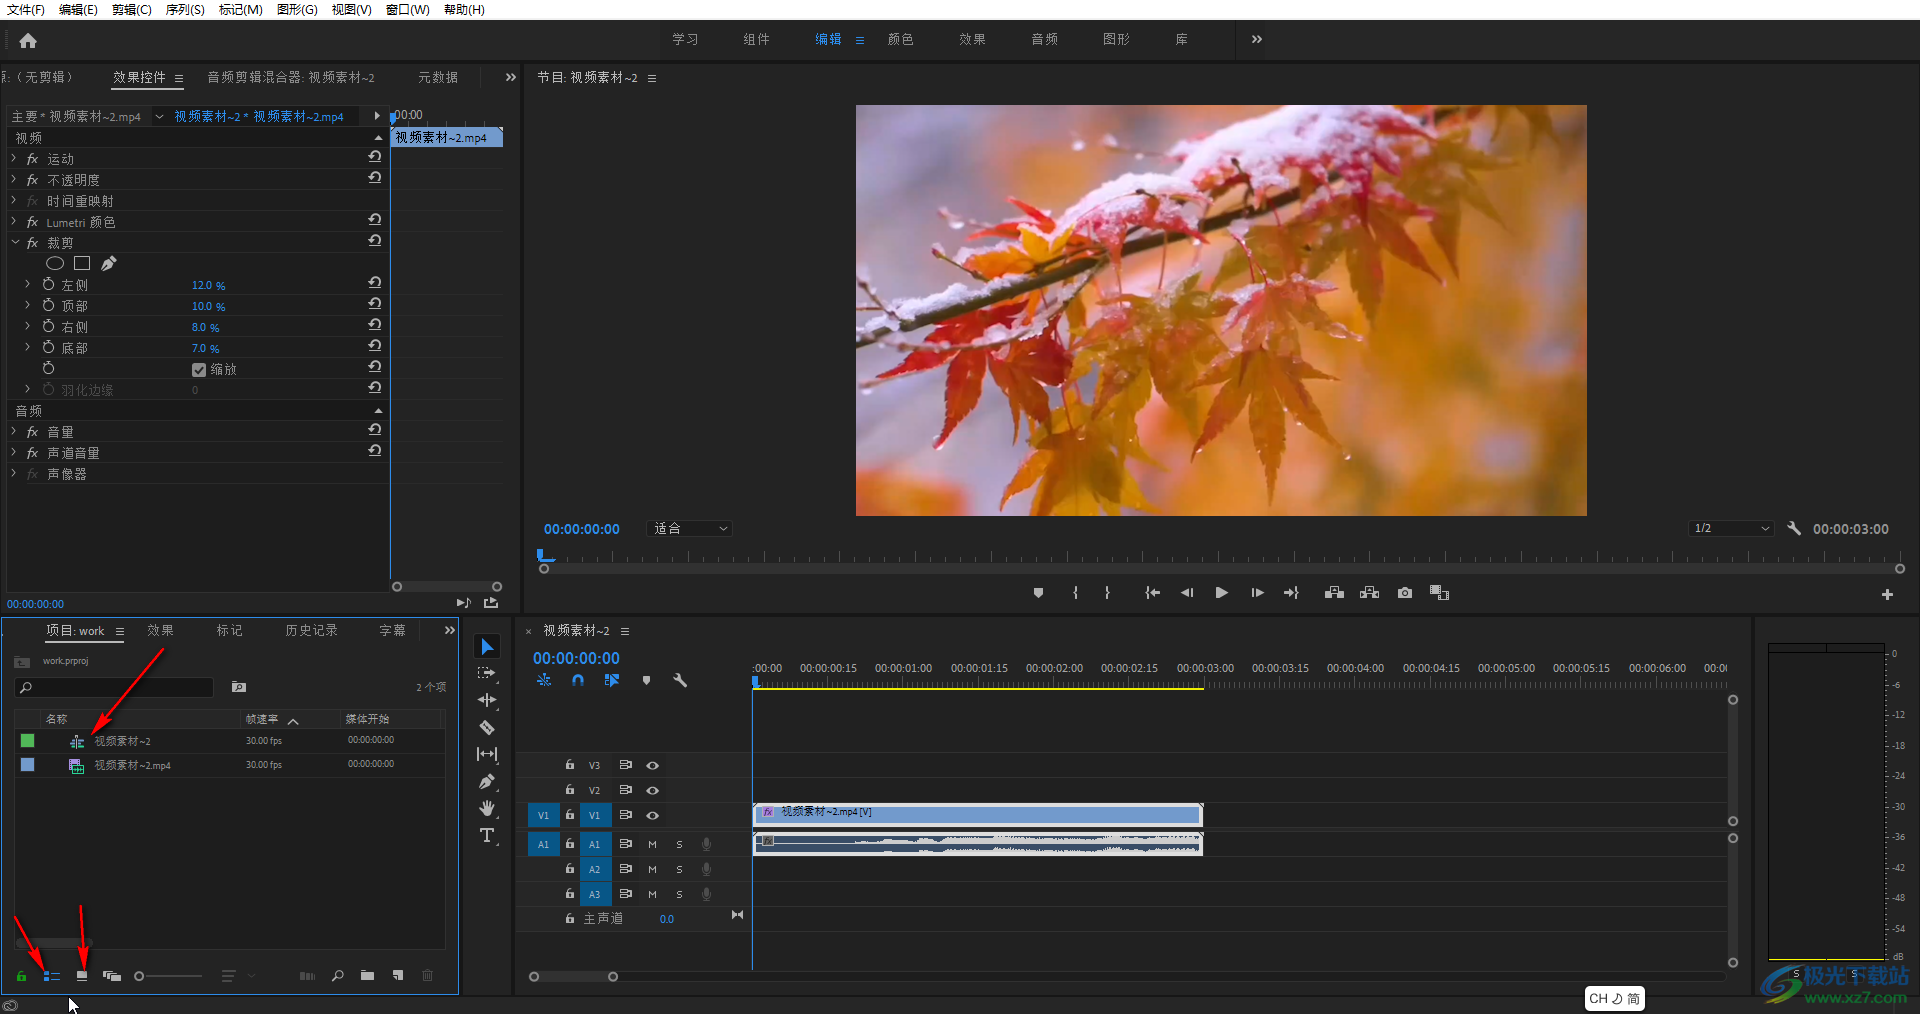Click New Item icon in project panel

[x=398, y=976]
